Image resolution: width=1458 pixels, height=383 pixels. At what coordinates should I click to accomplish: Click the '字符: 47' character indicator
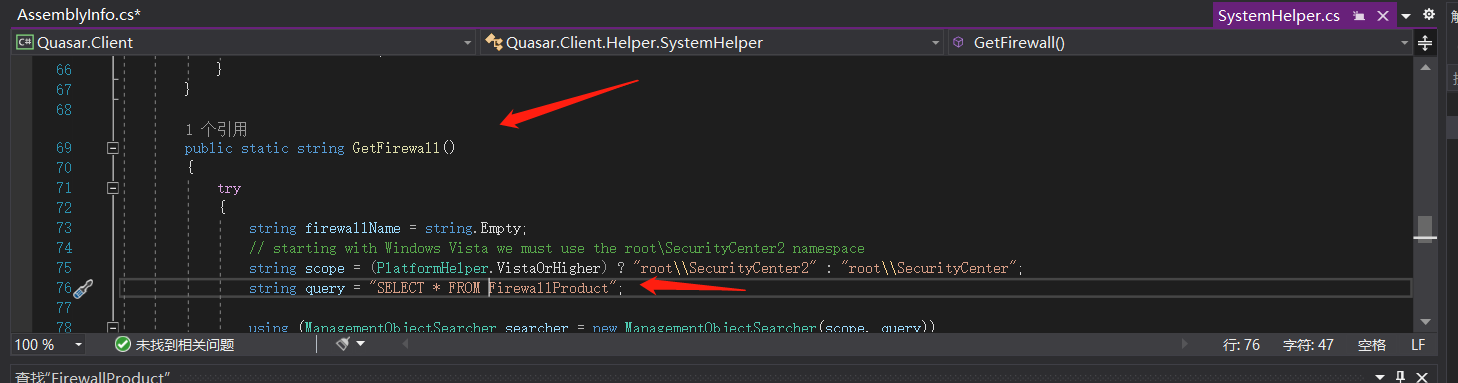click(x=1309, y=345)
